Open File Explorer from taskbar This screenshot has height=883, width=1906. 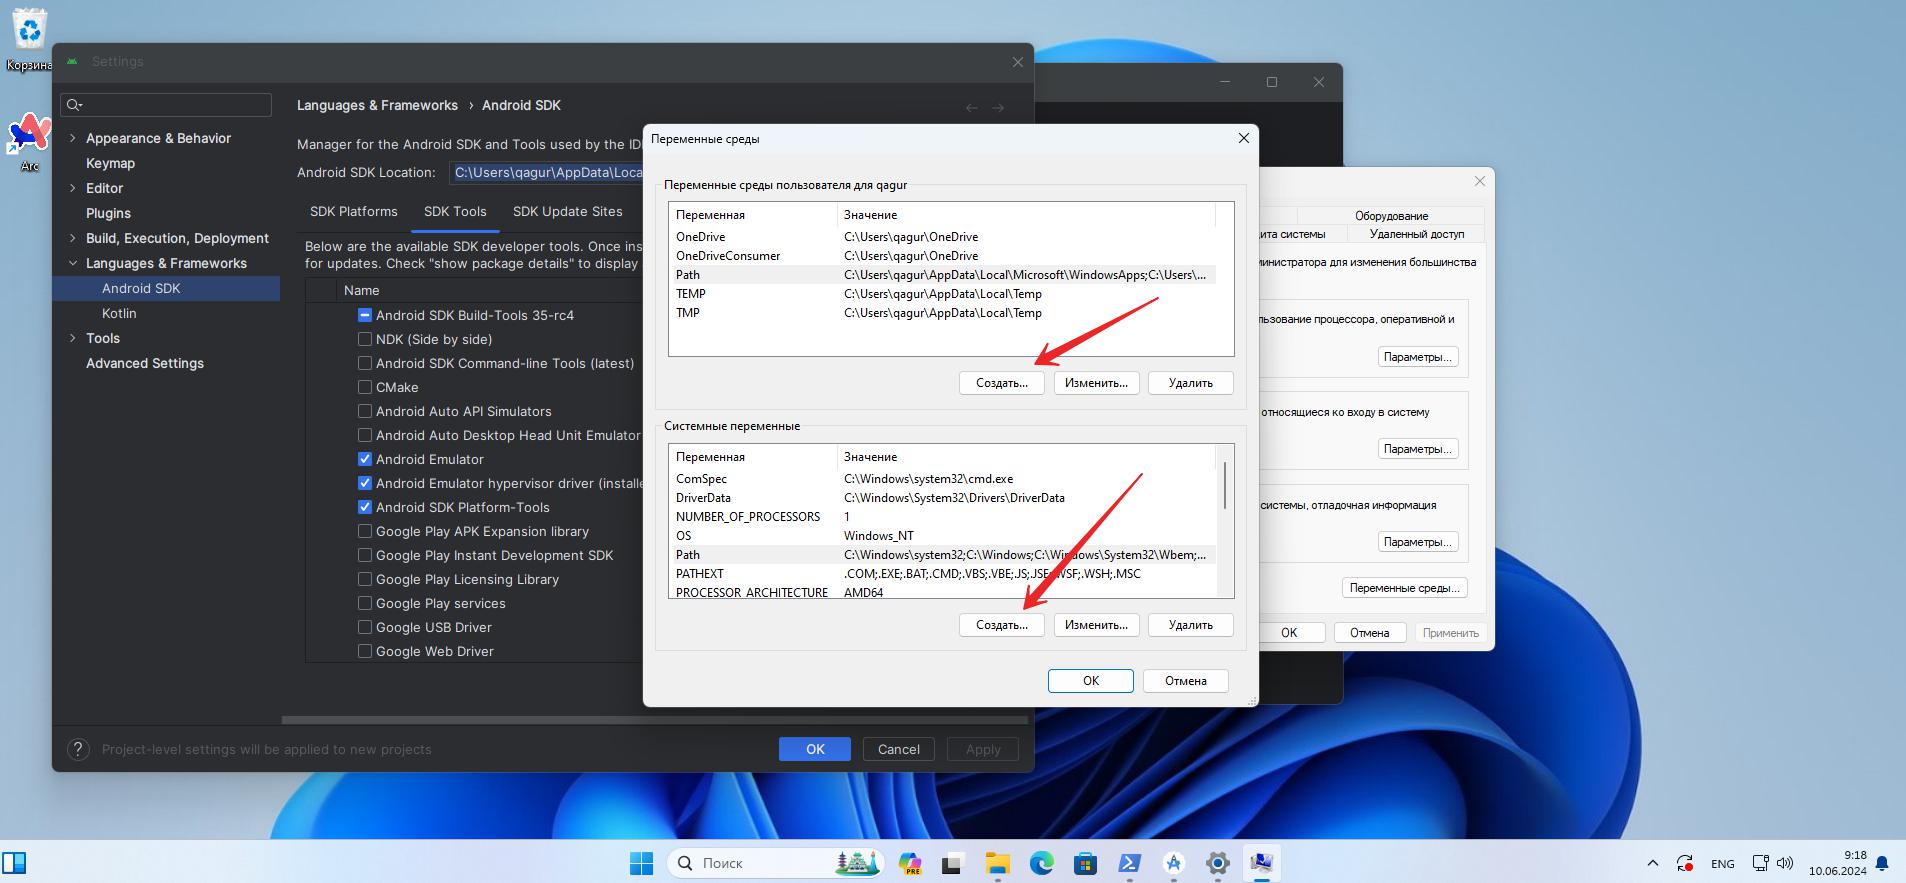click(997, 863)
